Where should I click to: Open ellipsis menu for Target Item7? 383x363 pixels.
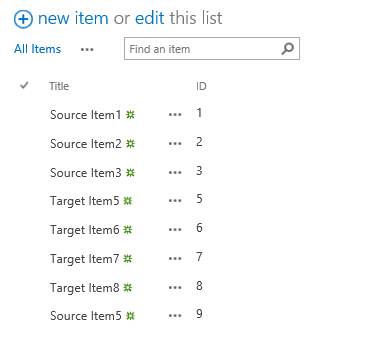[175, 258]
